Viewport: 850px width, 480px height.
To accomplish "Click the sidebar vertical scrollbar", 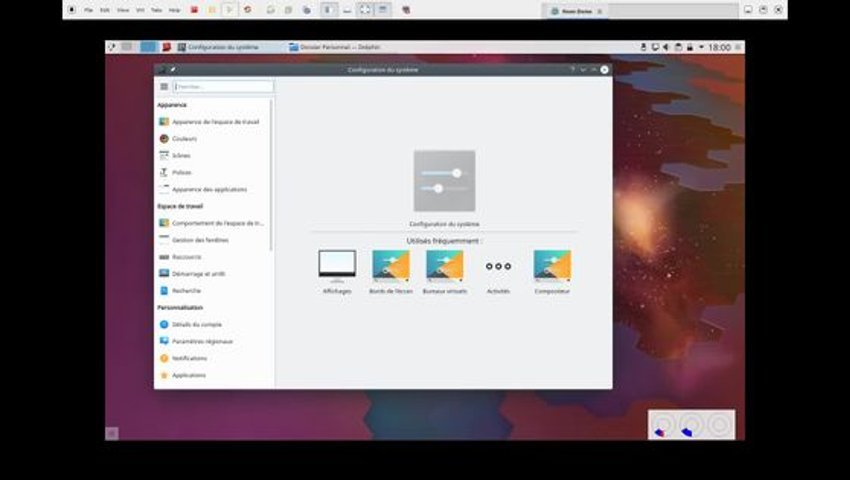I will pos(271,175).
